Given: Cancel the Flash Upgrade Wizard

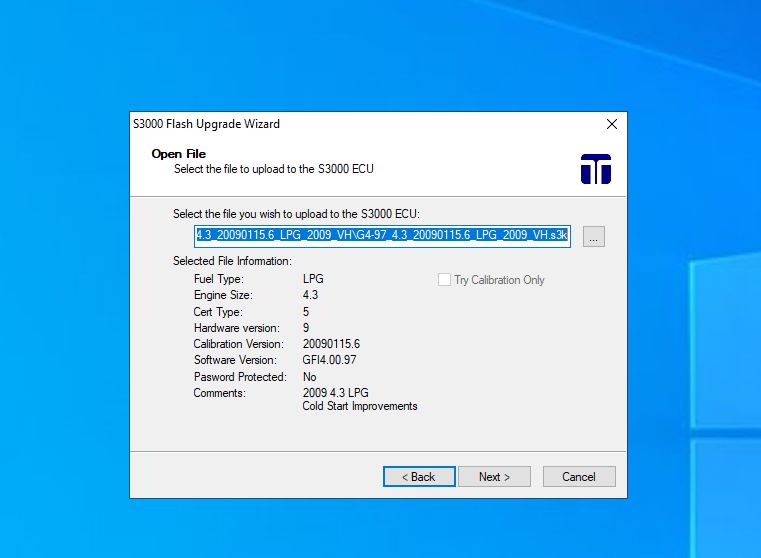Looking at the screenshot, I should tap(579, 476).
